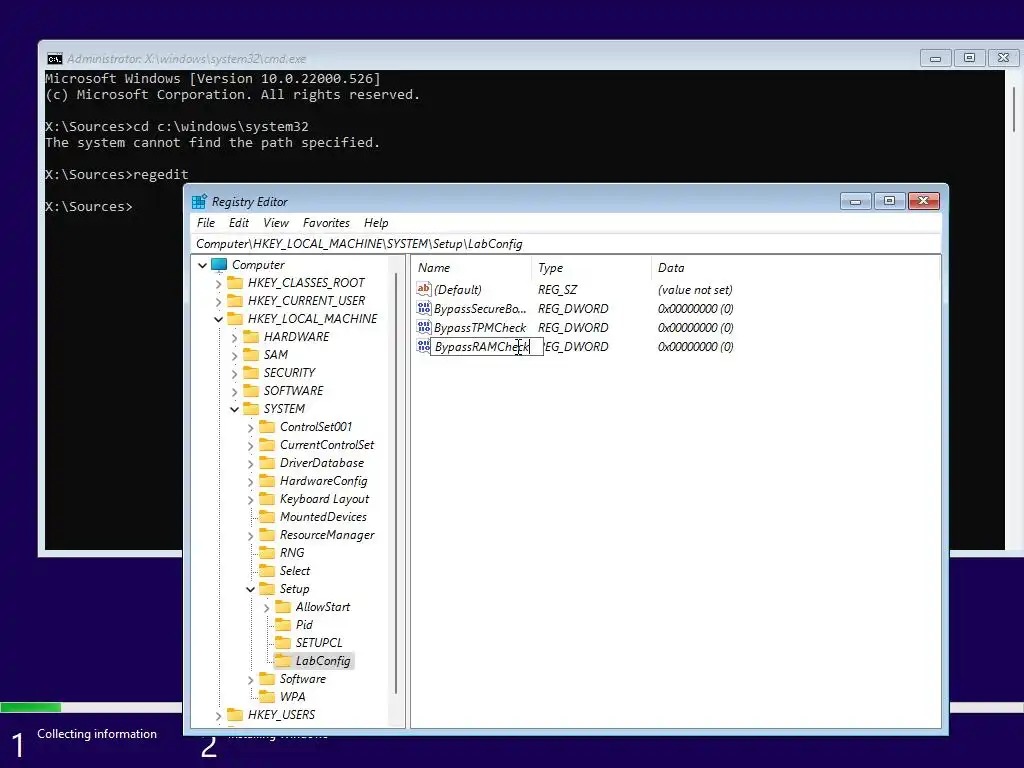Minimize the Registry Editor window
Viewport: 1024px width, 768px height.
(856, 201)
